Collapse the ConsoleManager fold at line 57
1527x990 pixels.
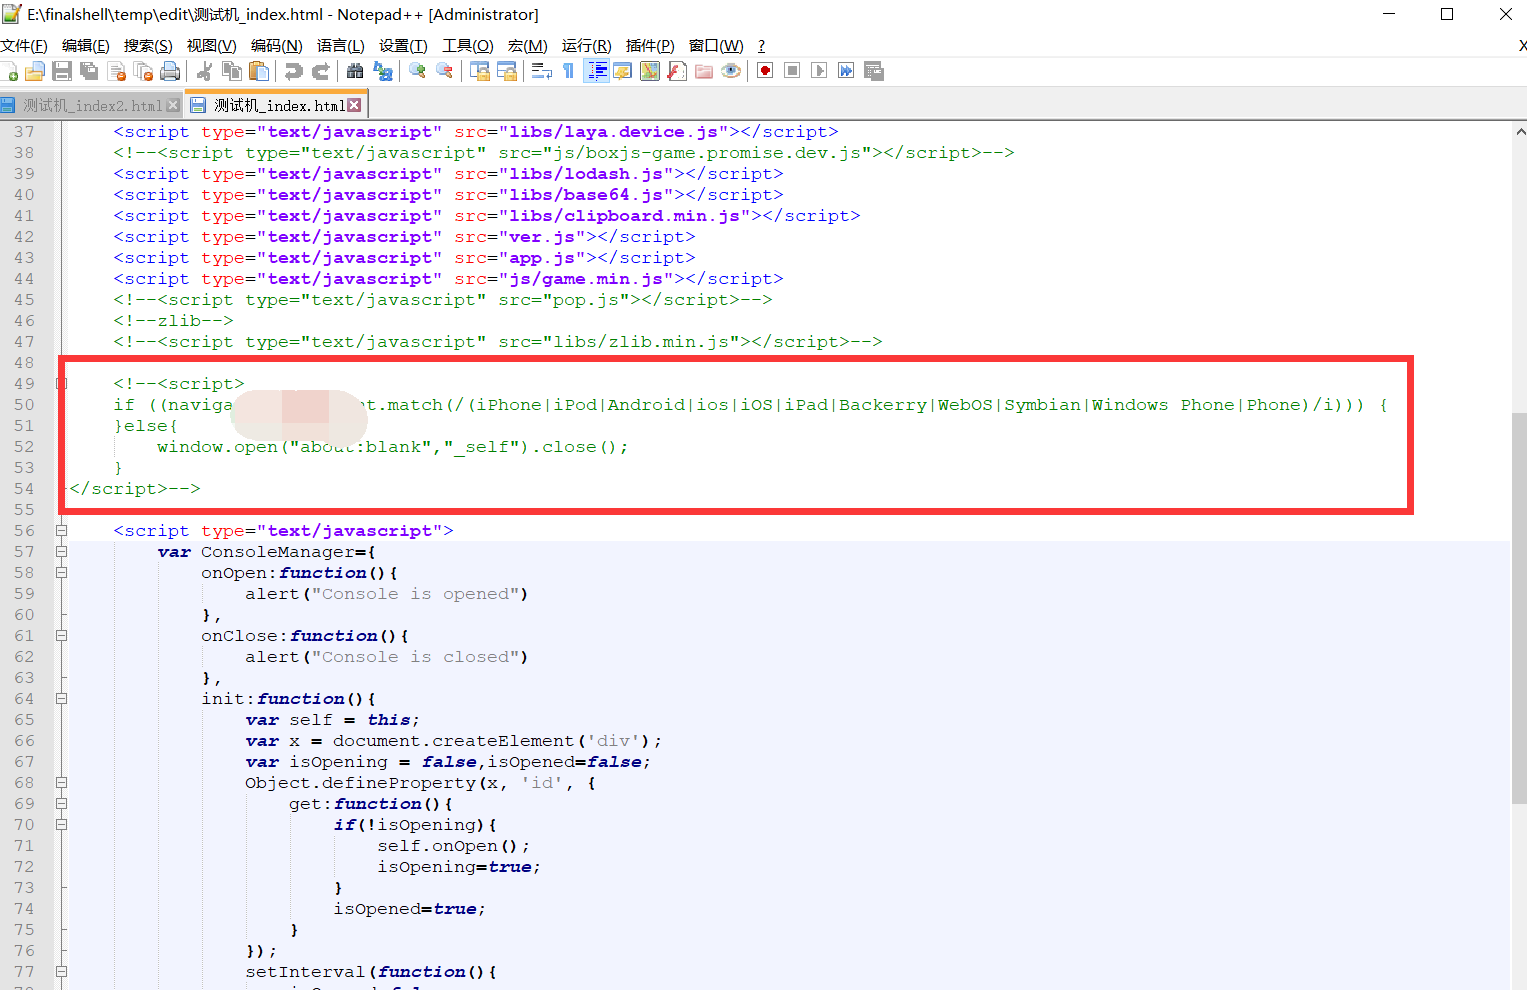[61, 552]
